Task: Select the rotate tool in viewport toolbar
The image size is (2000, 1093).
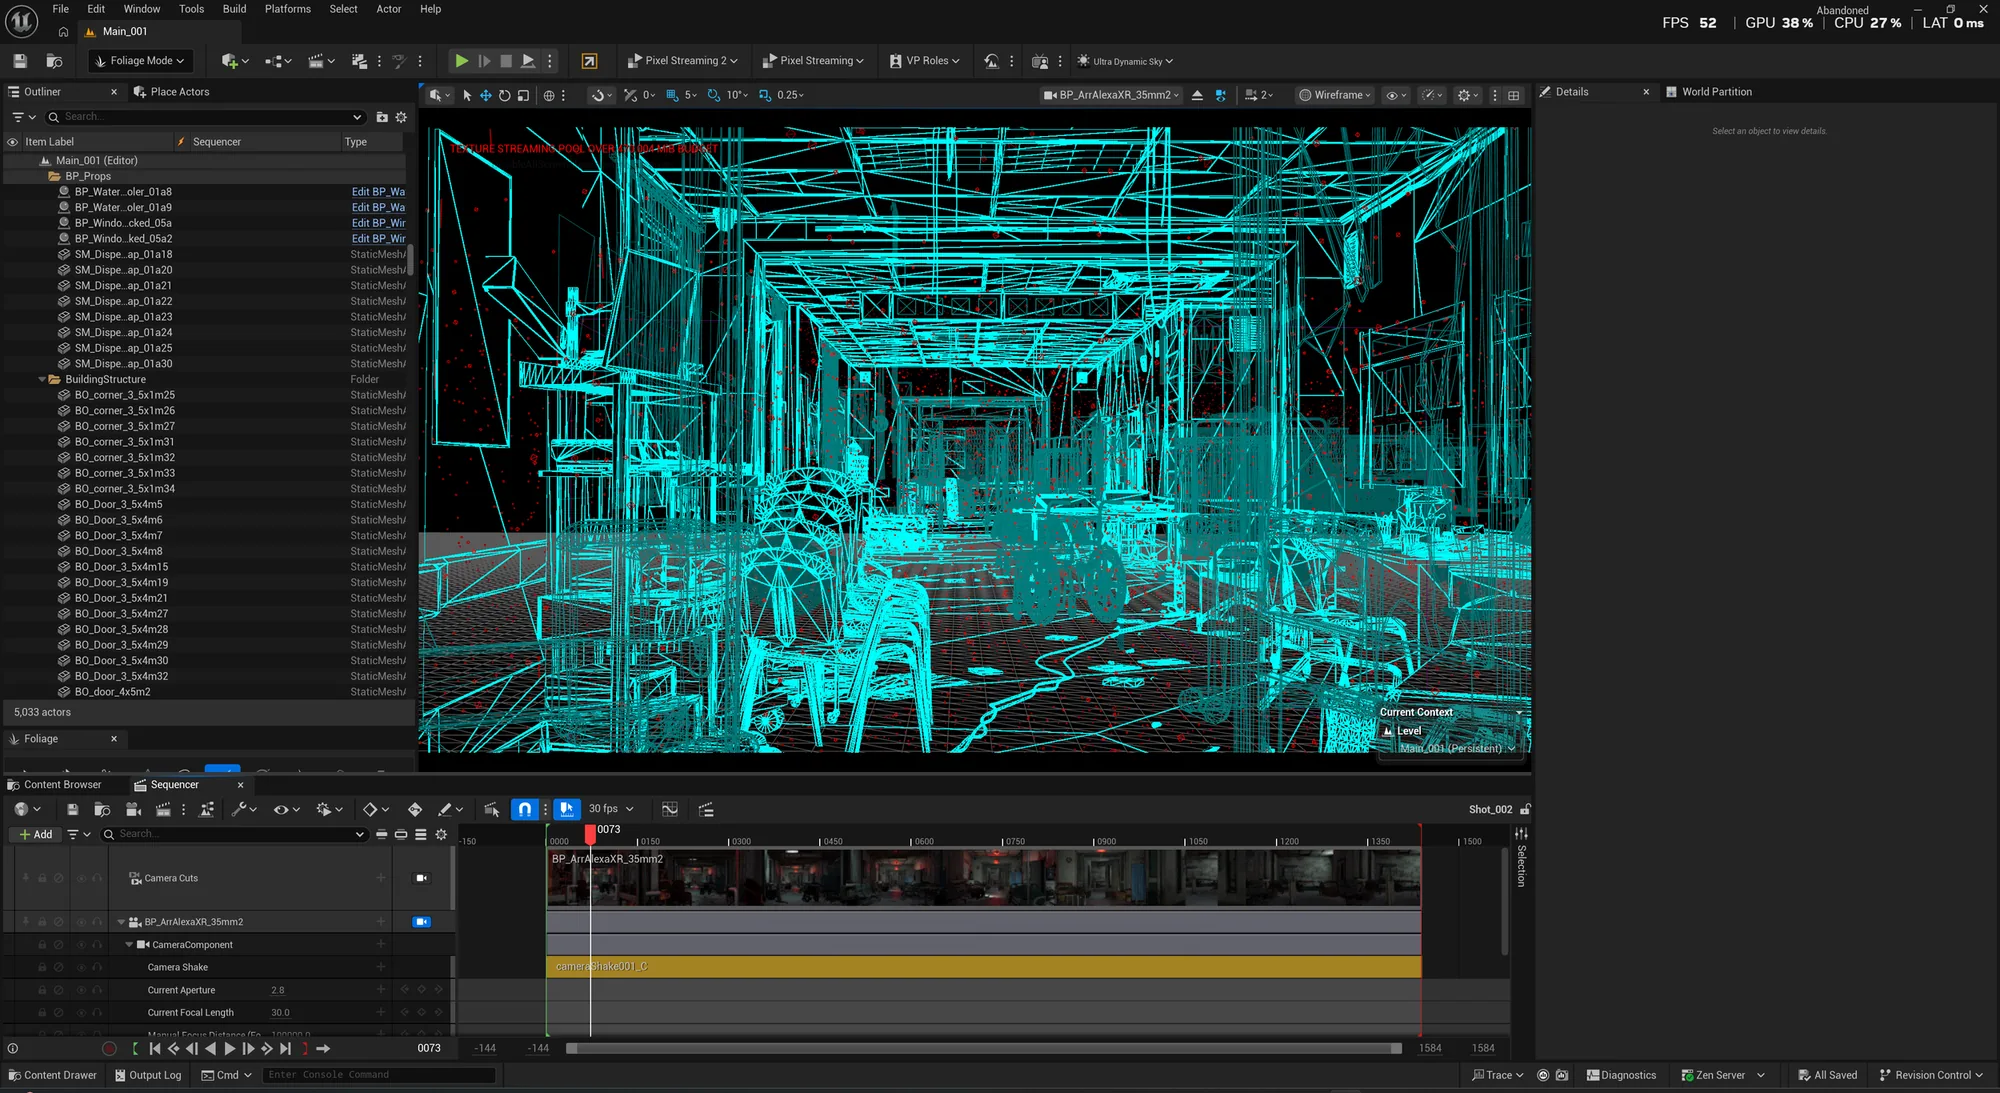Action: click(x=504, y=96)
